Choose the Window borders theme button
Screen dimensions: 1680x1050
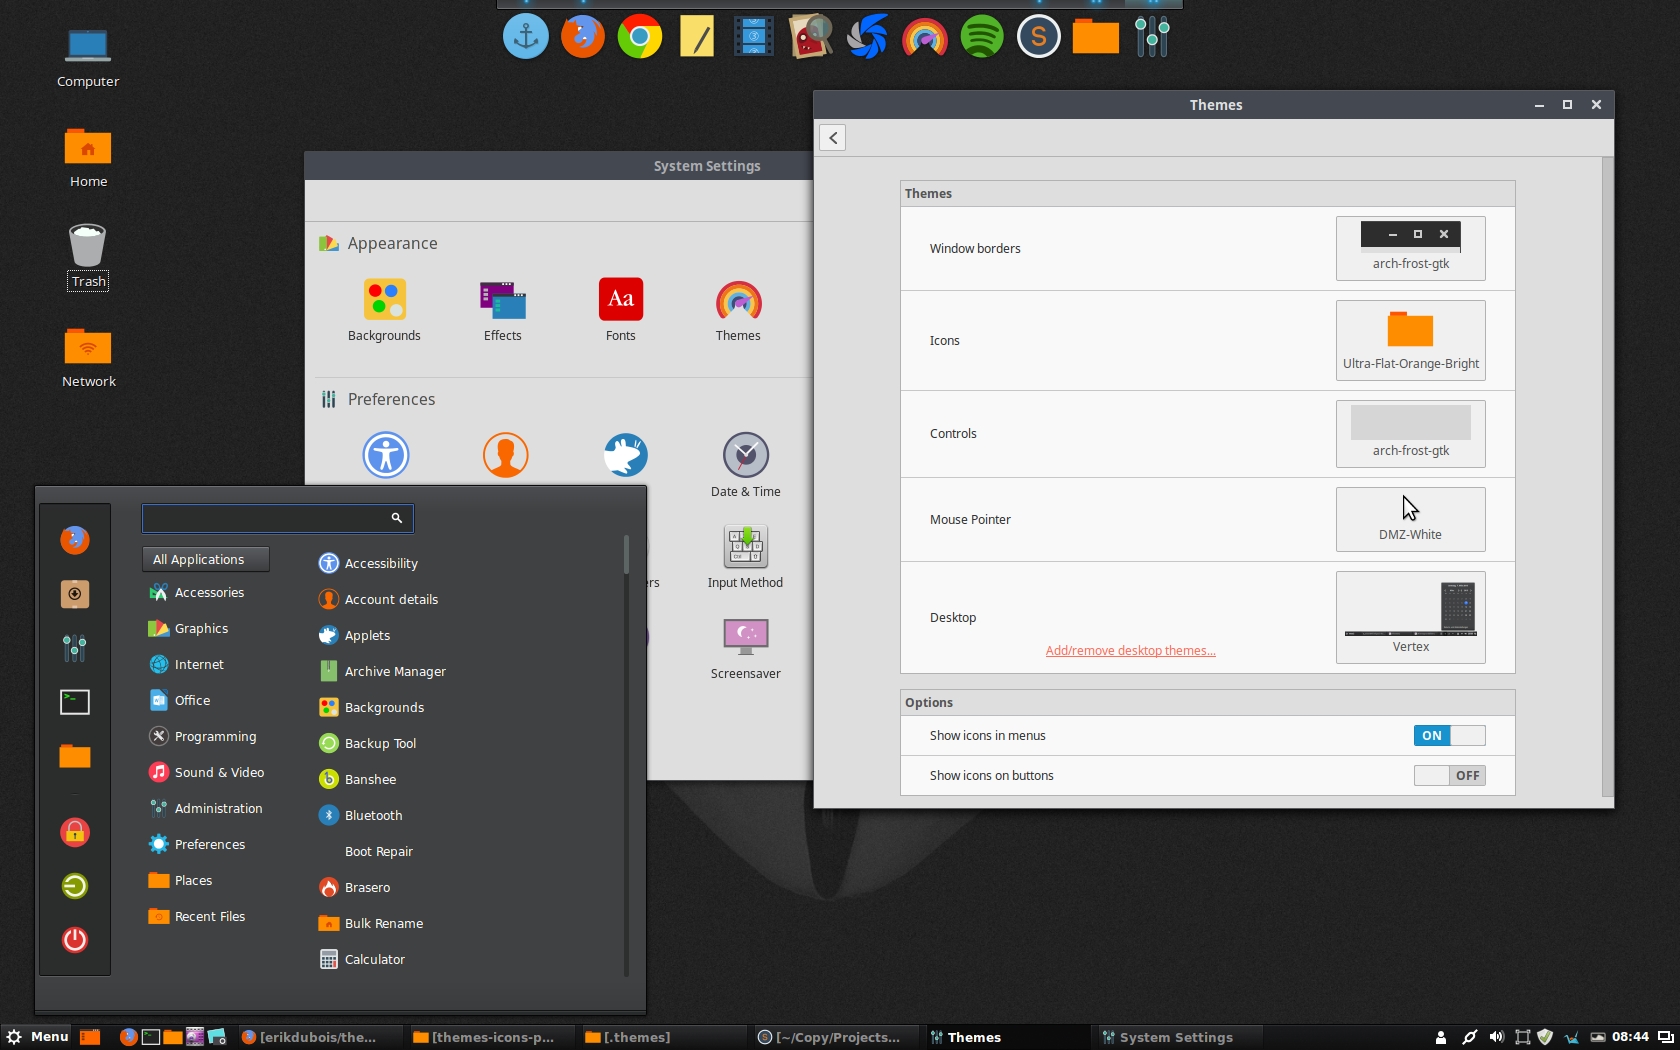pyautogui.click(x=1410, y=248)
